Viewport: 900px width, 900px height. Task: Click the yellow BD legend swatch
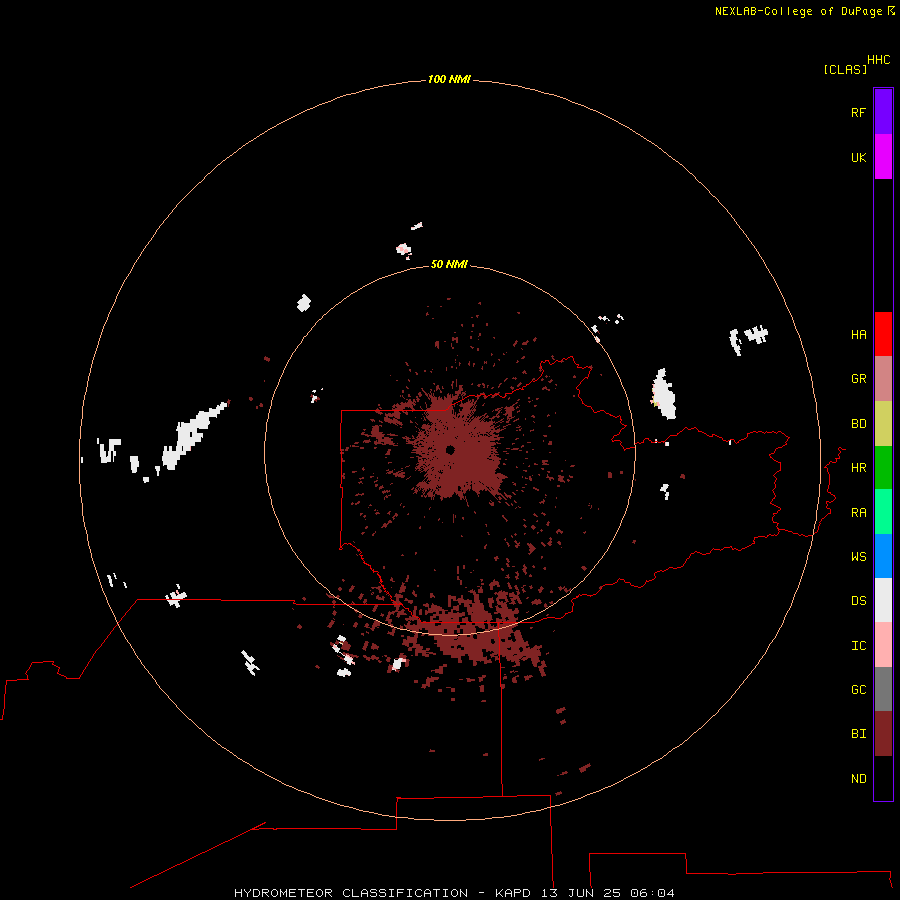coord(883,424)
